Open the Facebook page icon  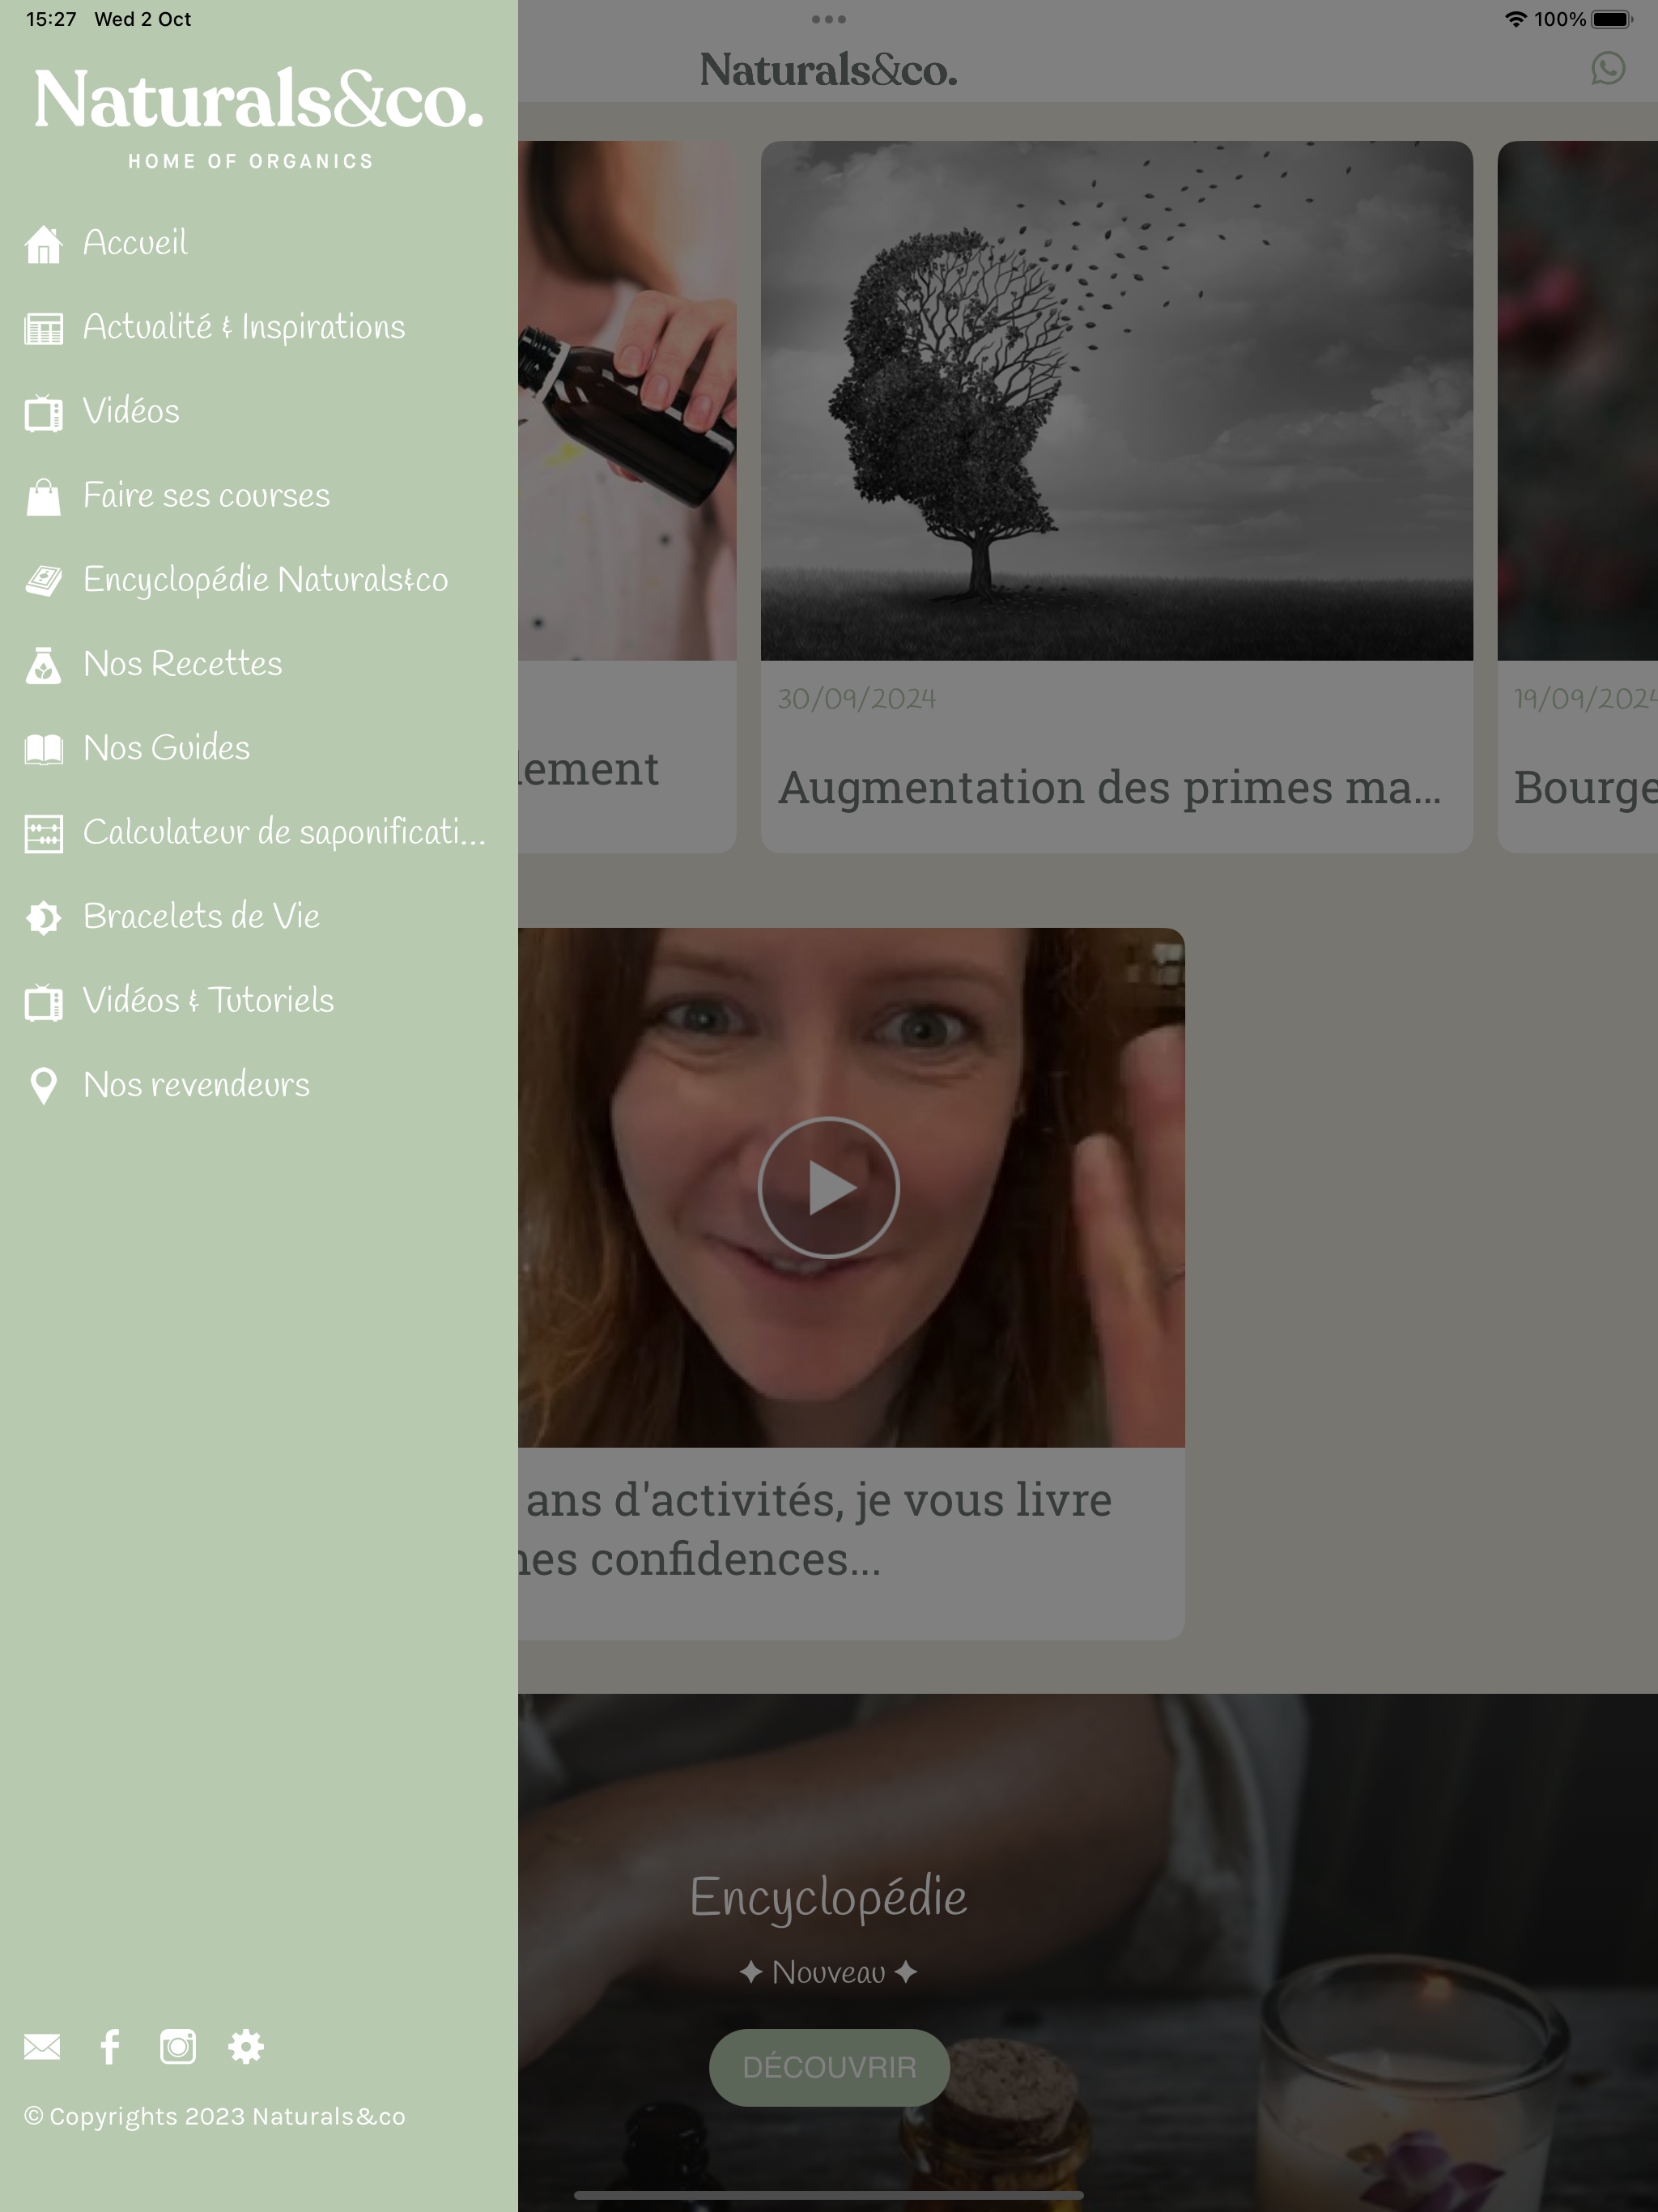pyautogui.click(x=110, y=2047)
